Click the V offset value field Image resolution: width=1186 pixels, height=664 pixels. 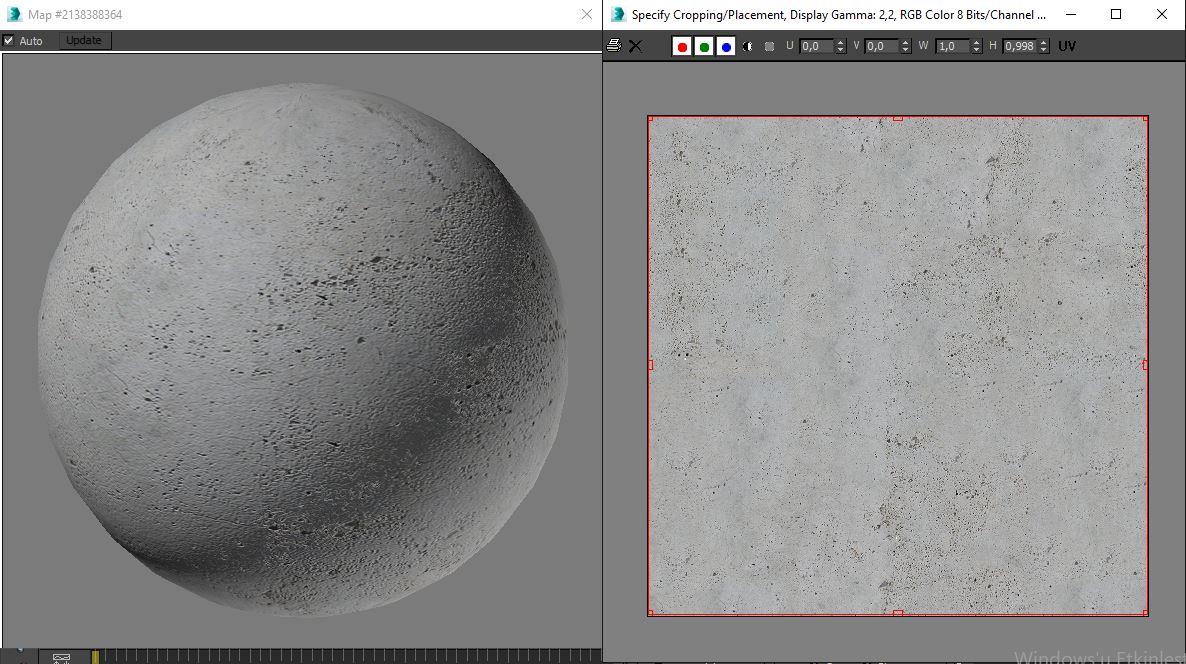(881, 47)
